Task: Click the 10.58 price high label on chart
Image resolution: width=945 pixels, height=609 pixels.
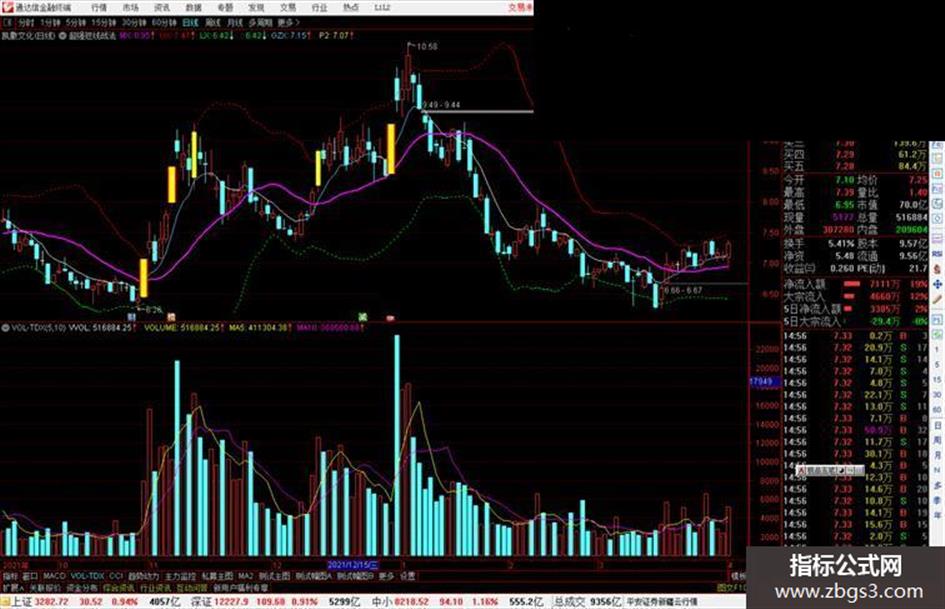Action: pyautogui.click(x=427, y=46)
